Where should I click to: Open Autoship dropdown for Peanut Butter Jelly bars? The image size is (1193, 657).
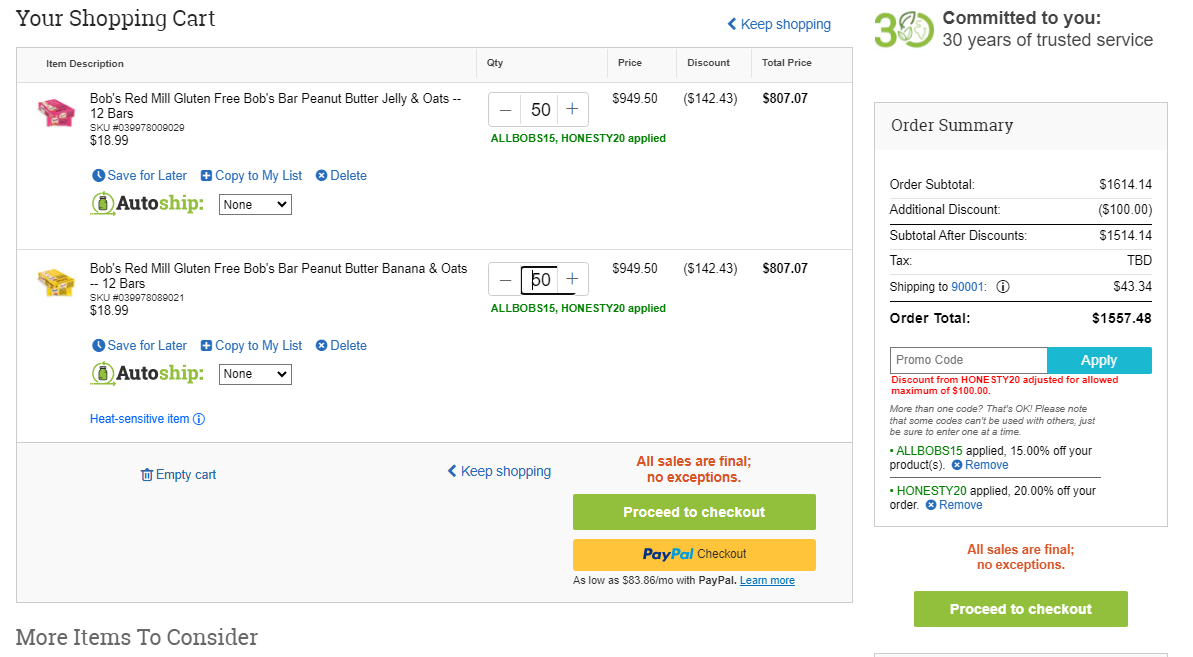[255, 205]
